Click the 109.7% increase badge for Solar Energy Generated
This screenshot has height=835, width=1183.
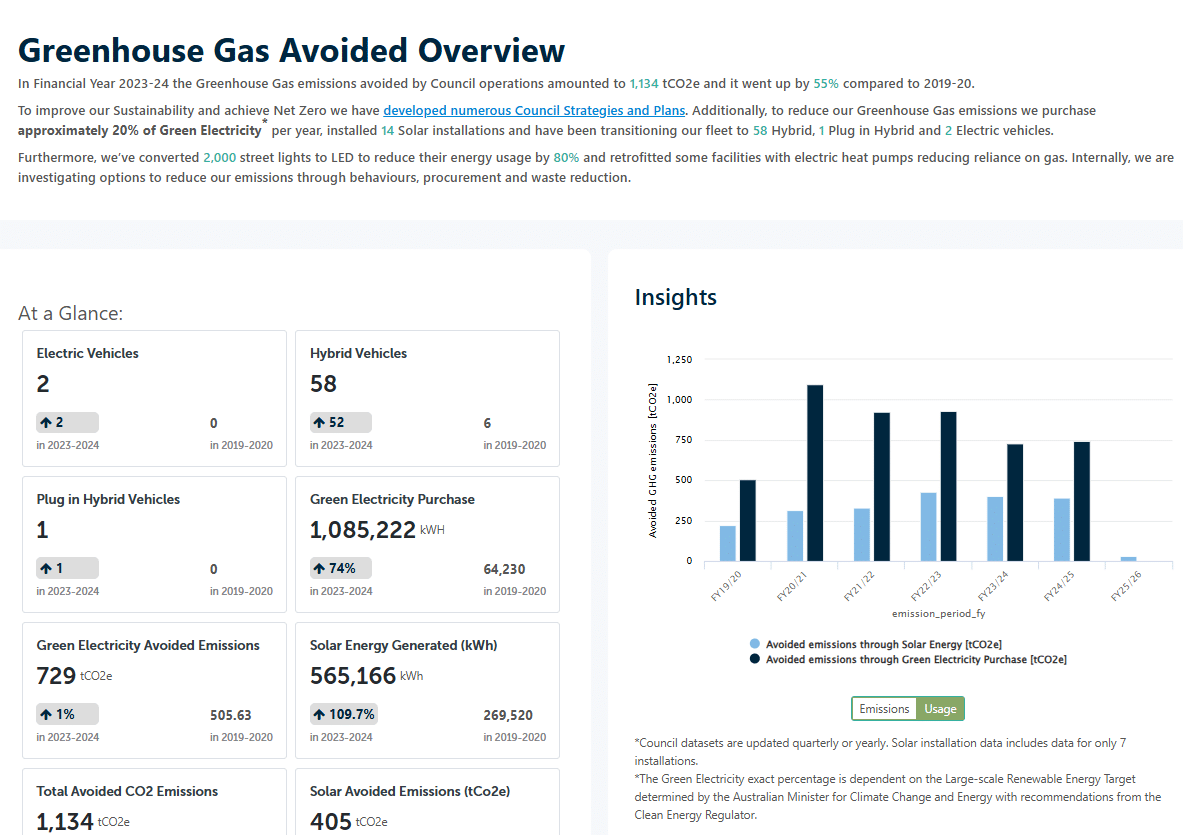tap(344, 715)
